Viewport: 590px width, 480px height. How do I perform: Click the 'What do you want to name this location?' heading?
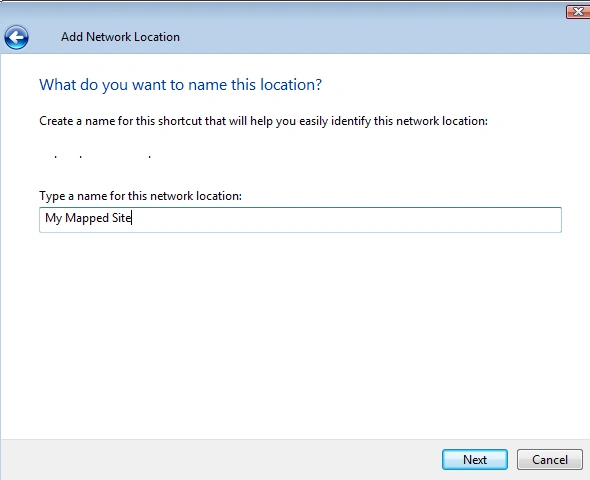point(181,85)
